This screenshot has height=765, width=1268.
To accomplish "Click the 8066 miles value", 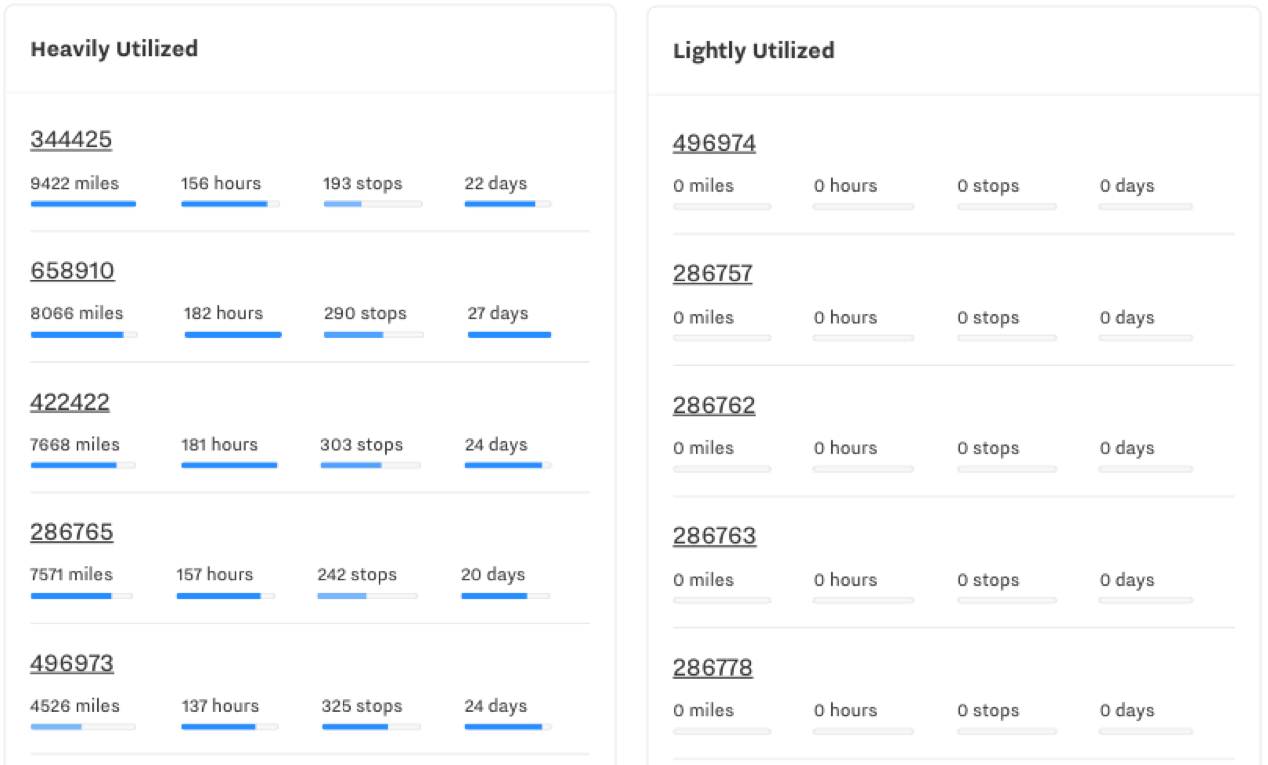I will [77, 313].
